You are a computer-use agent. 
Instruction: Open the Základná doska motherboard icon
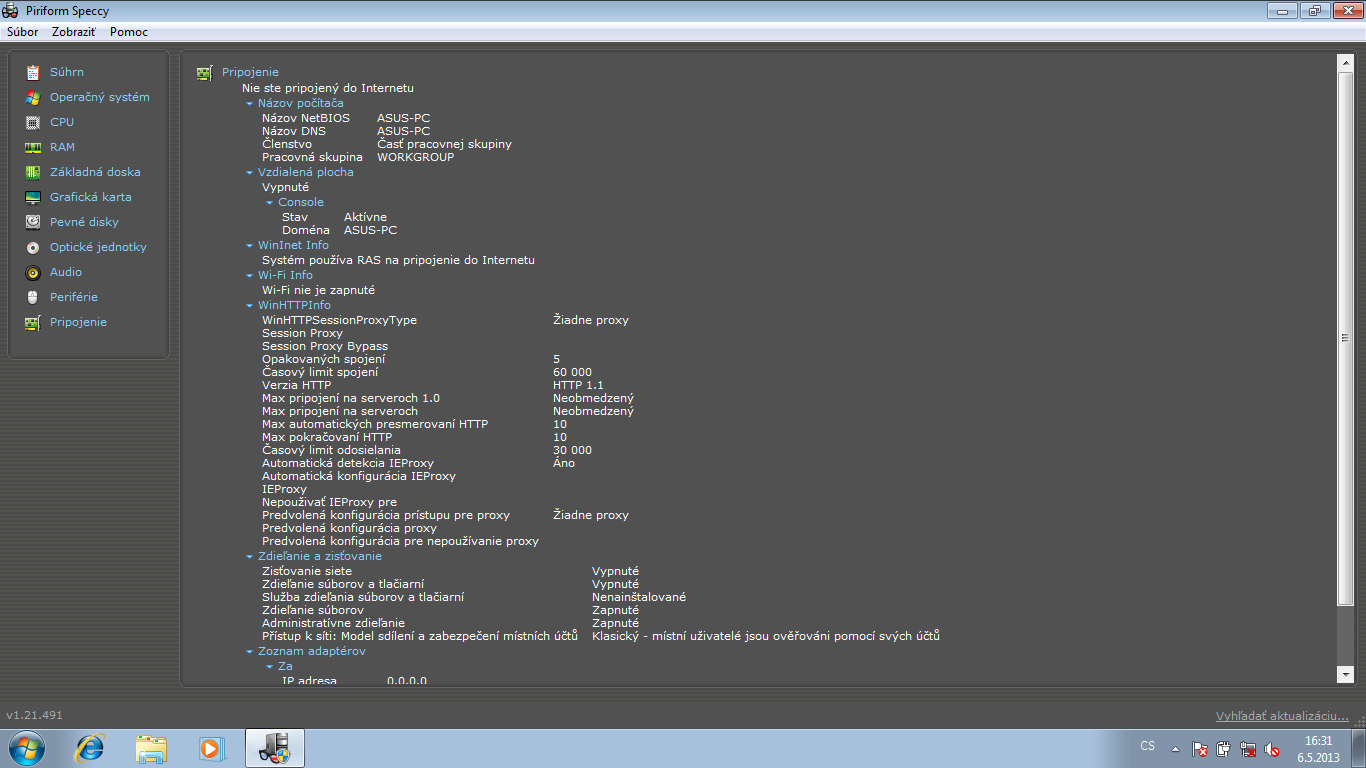(x=33, y=172)
